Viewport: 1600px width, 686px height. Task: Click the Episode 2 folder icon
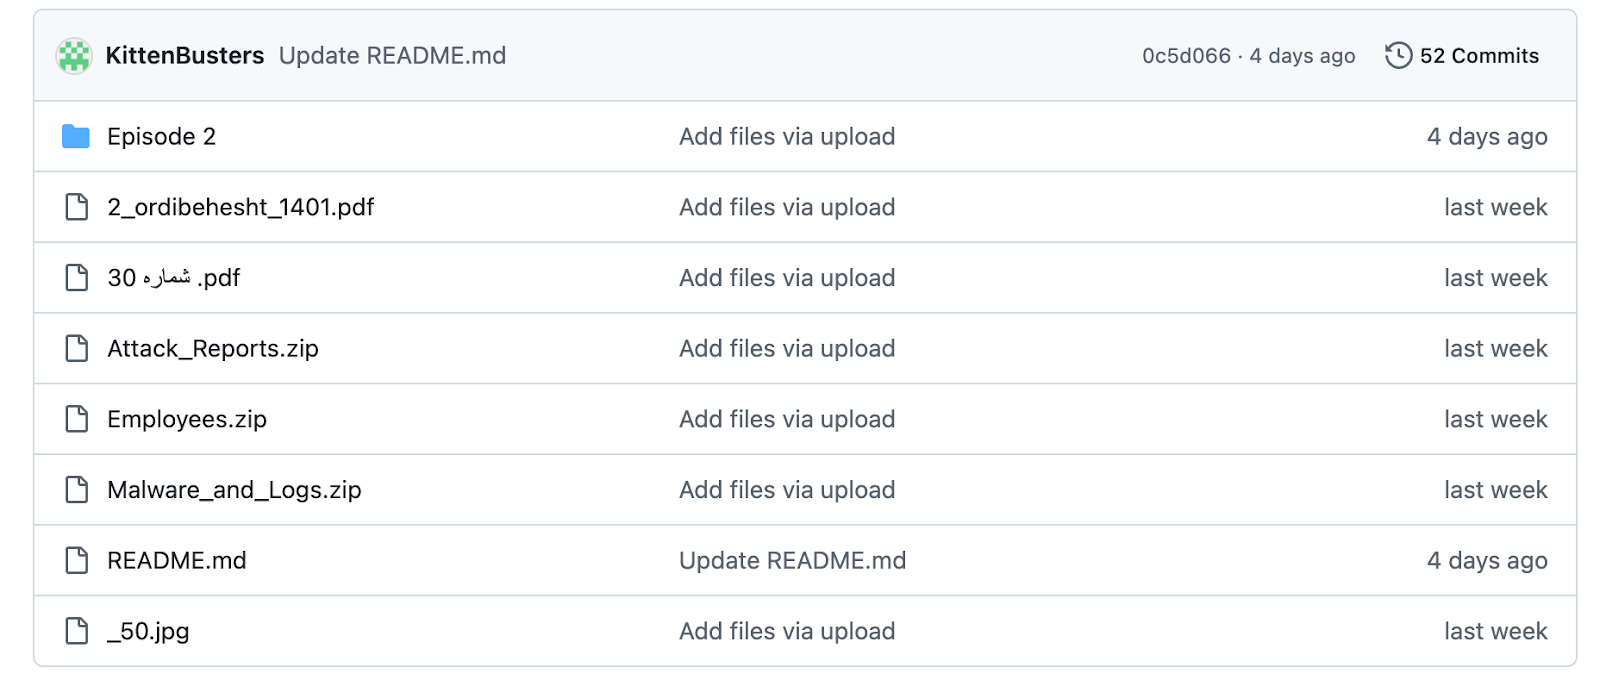(75, 137)
